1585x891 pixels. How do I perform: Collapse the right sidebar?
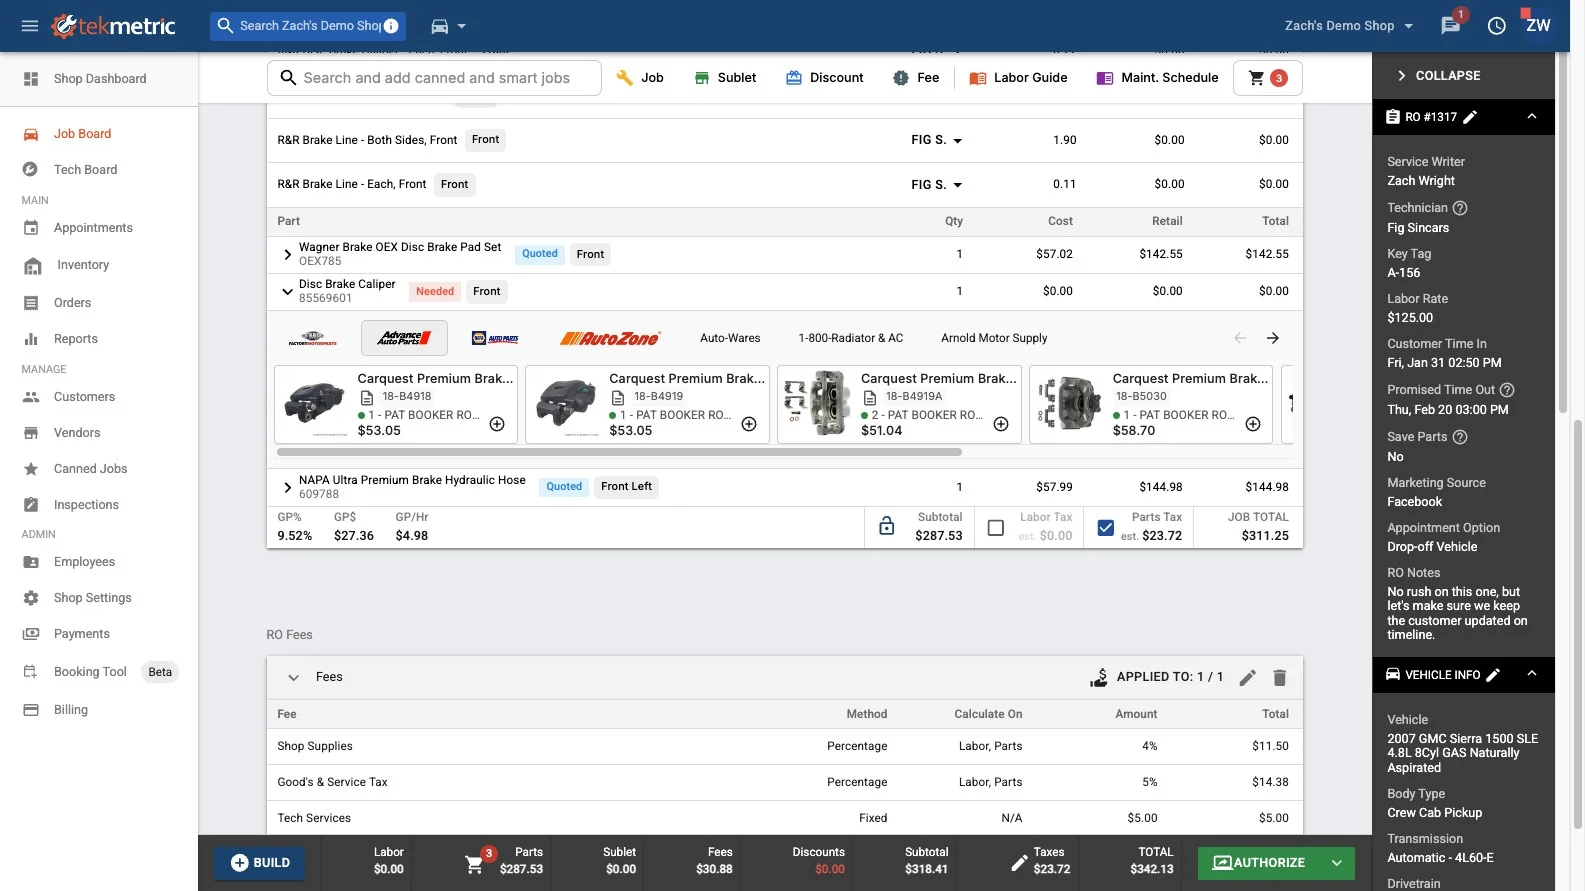point(1440,76)
